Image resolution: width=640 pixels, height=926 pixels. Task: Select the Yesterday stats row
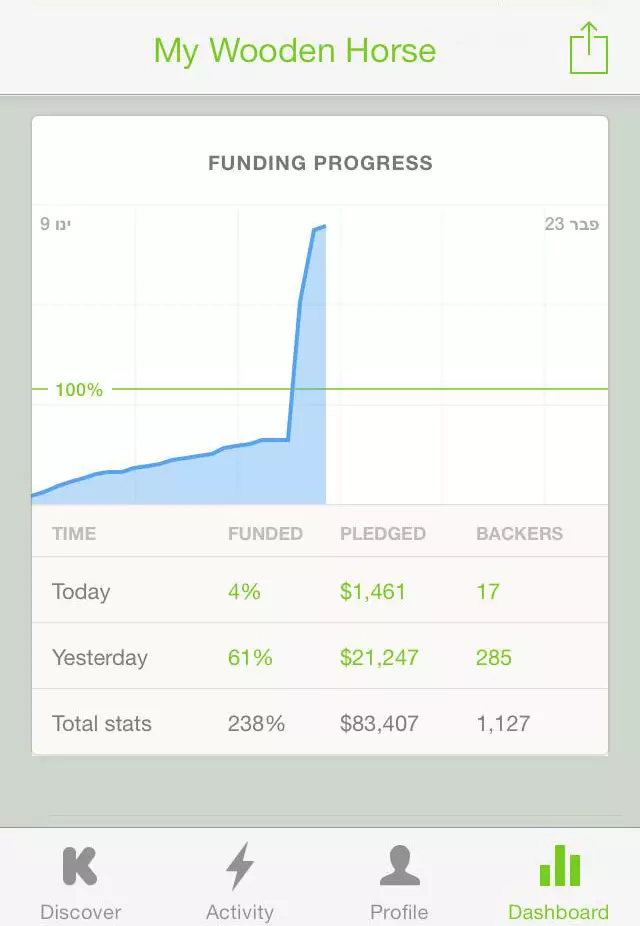click(x=320, y=656)
